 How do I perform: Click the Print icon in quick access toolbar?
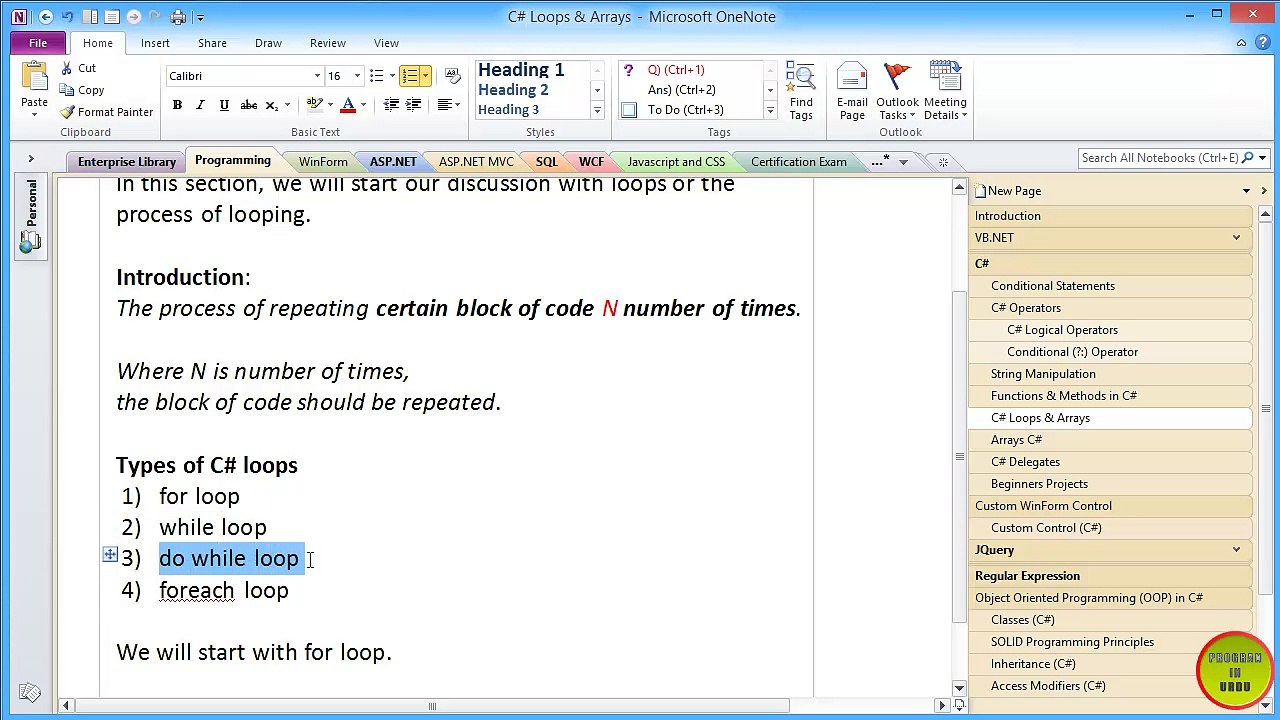(x=178, y=17)
